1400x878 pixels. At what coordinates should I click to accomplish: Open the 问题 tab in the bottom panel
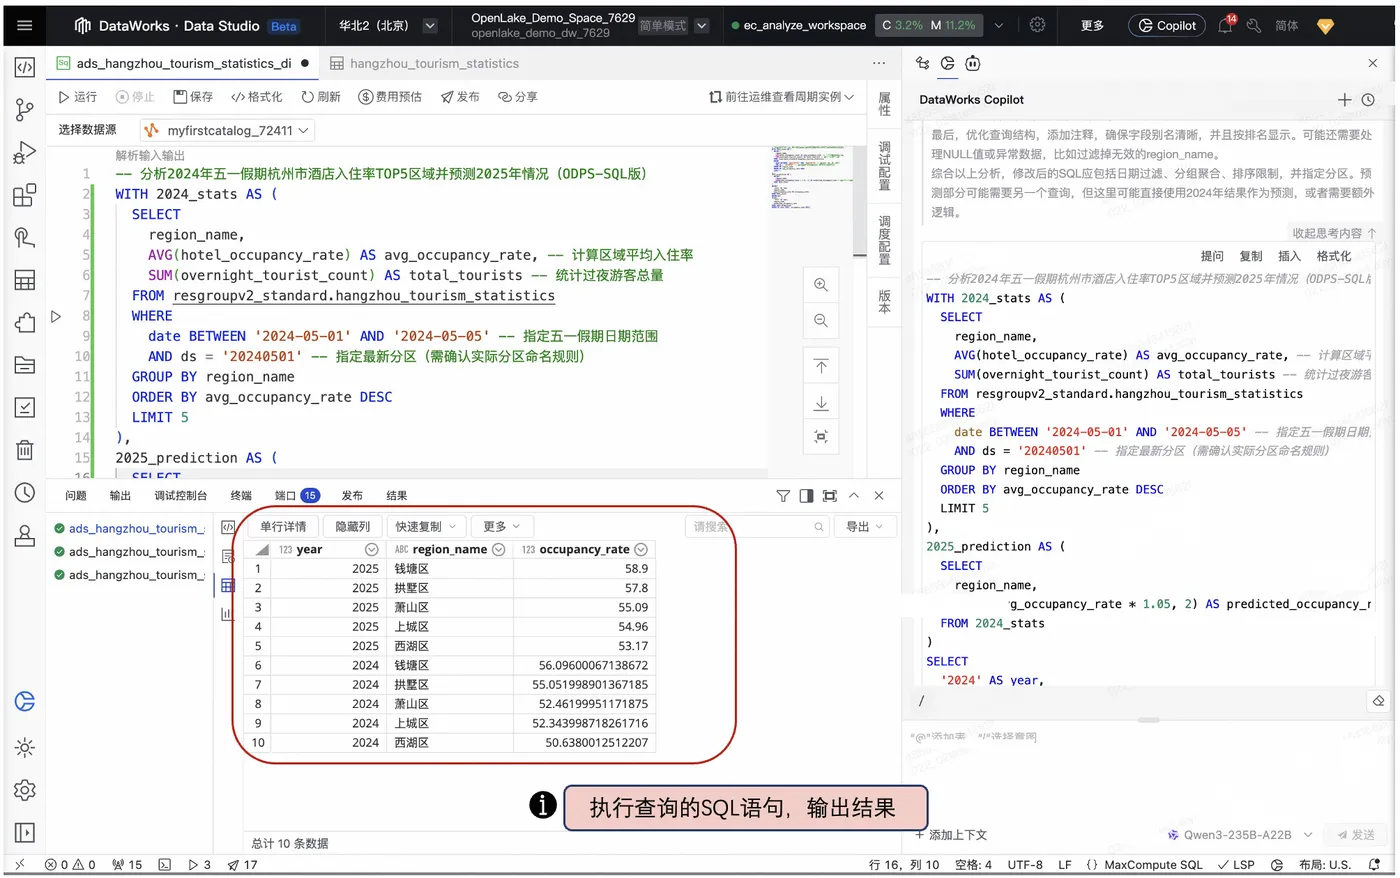pyautogui.click(x=76, y=496)
